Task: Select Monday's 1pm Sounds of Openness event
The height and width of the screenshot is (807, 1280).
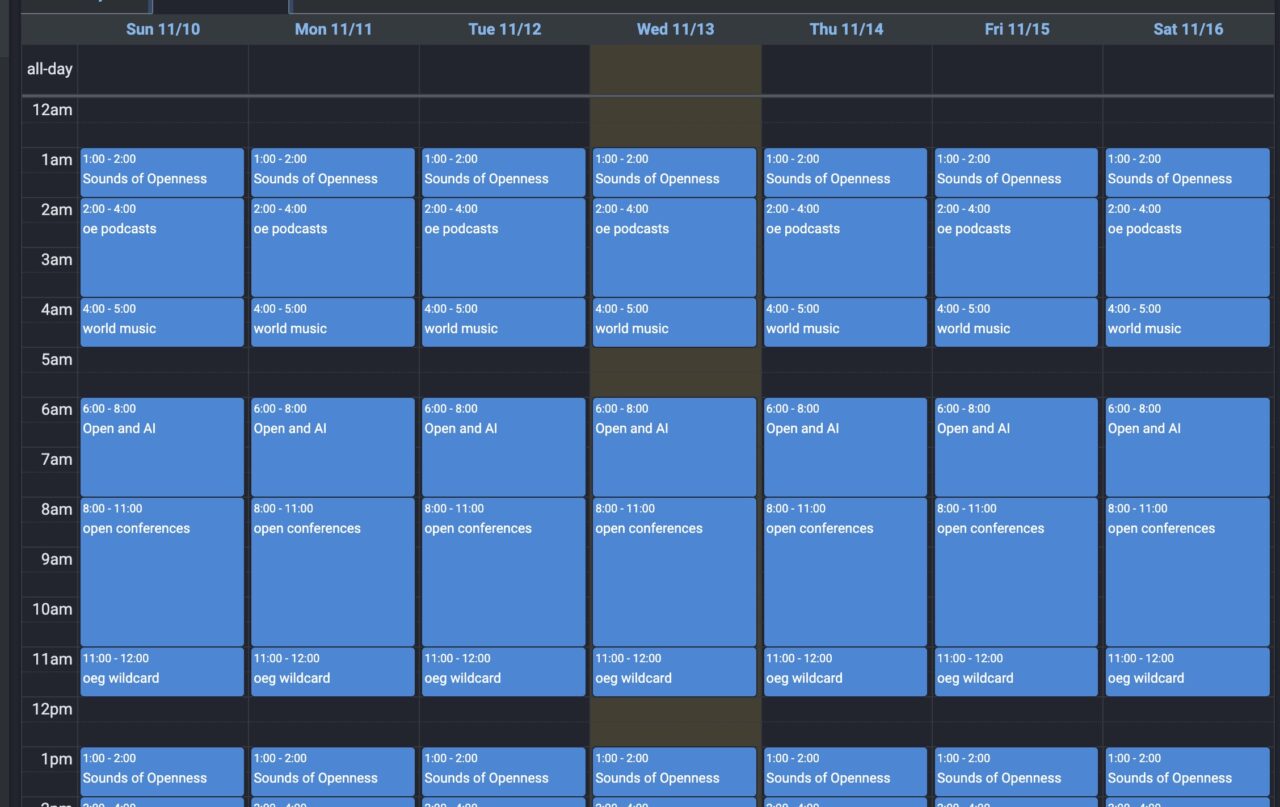Action: coord(333,772)
